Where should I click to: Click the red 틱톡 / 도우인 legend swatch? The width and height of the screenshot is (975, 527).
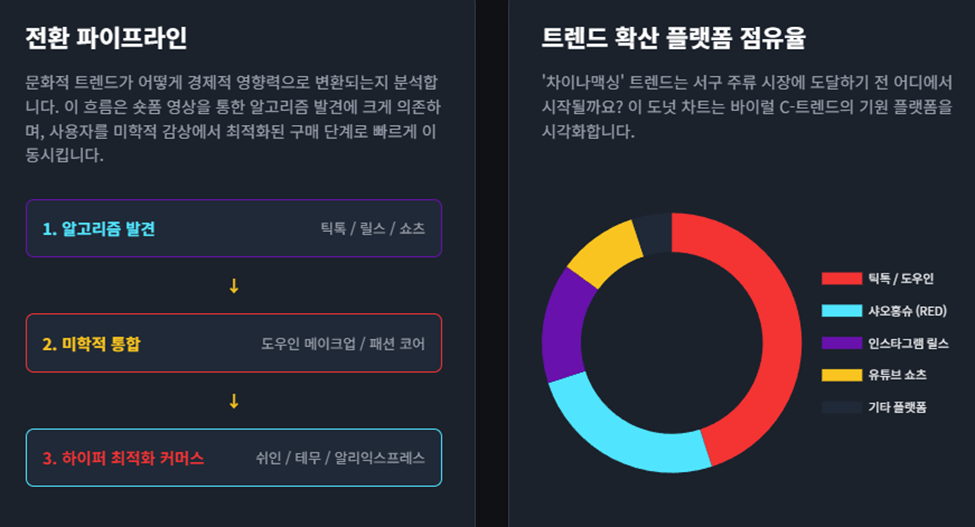pos(841,278)
